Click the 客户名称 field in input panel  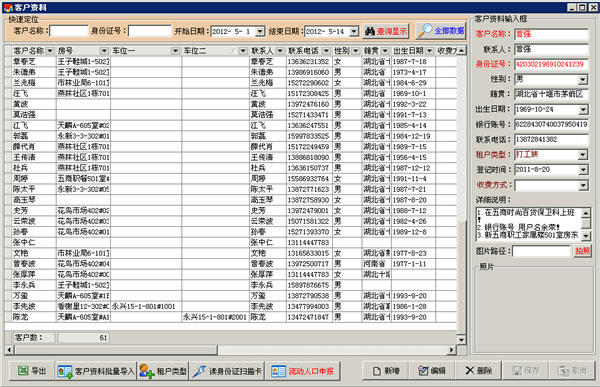[551, 34]
